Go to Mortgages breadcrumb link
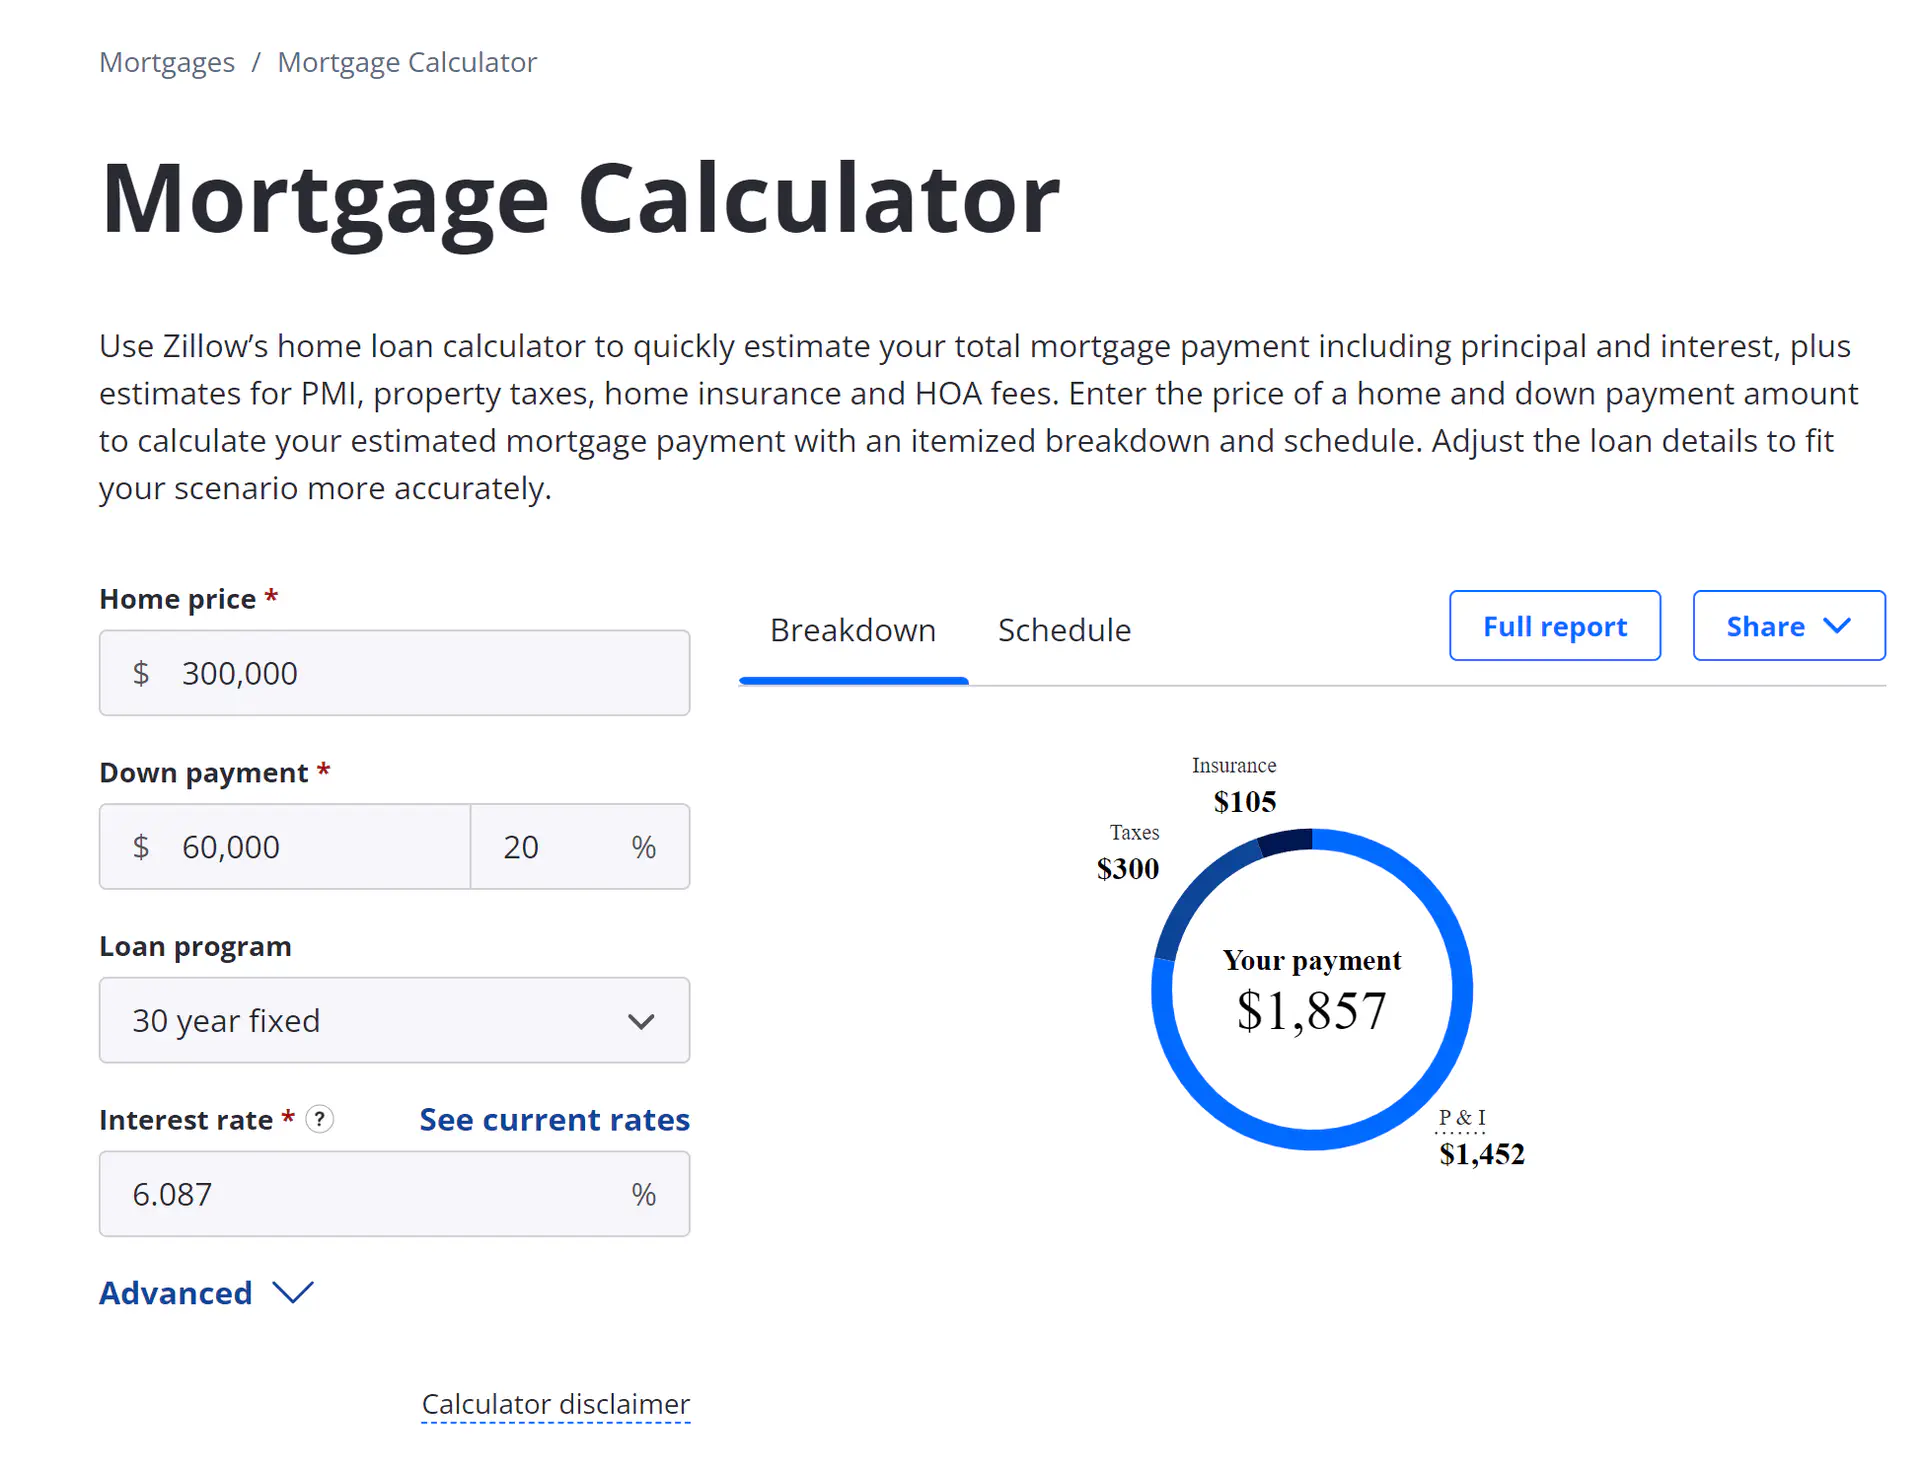The height and width of the screenshot is (1472, 1920). click(x=167, y=62)
